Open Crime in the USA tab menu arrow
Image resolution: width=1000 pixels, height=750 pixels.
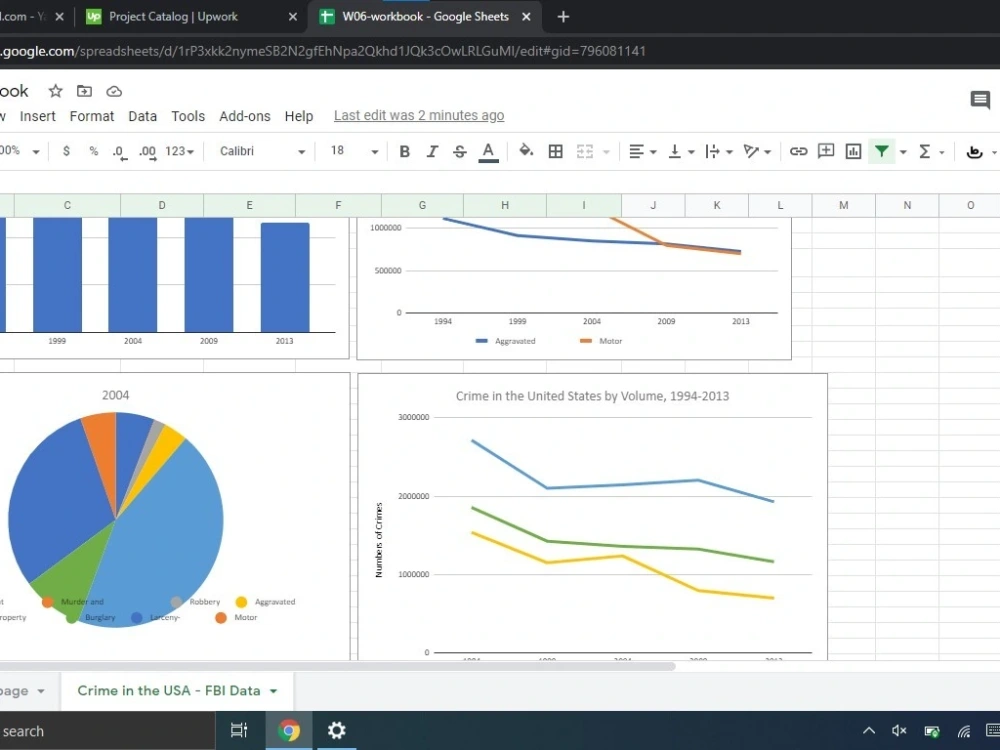[274, 691]
